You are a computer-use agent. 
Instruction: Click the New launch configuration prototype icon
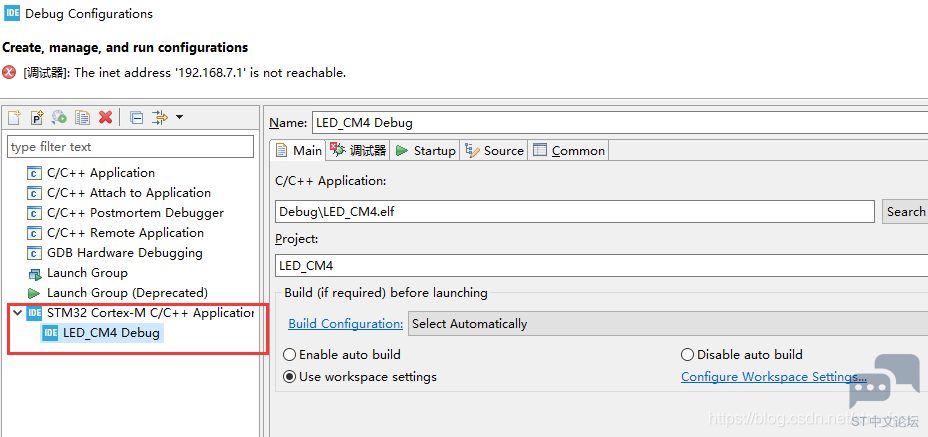click(37, 117)
